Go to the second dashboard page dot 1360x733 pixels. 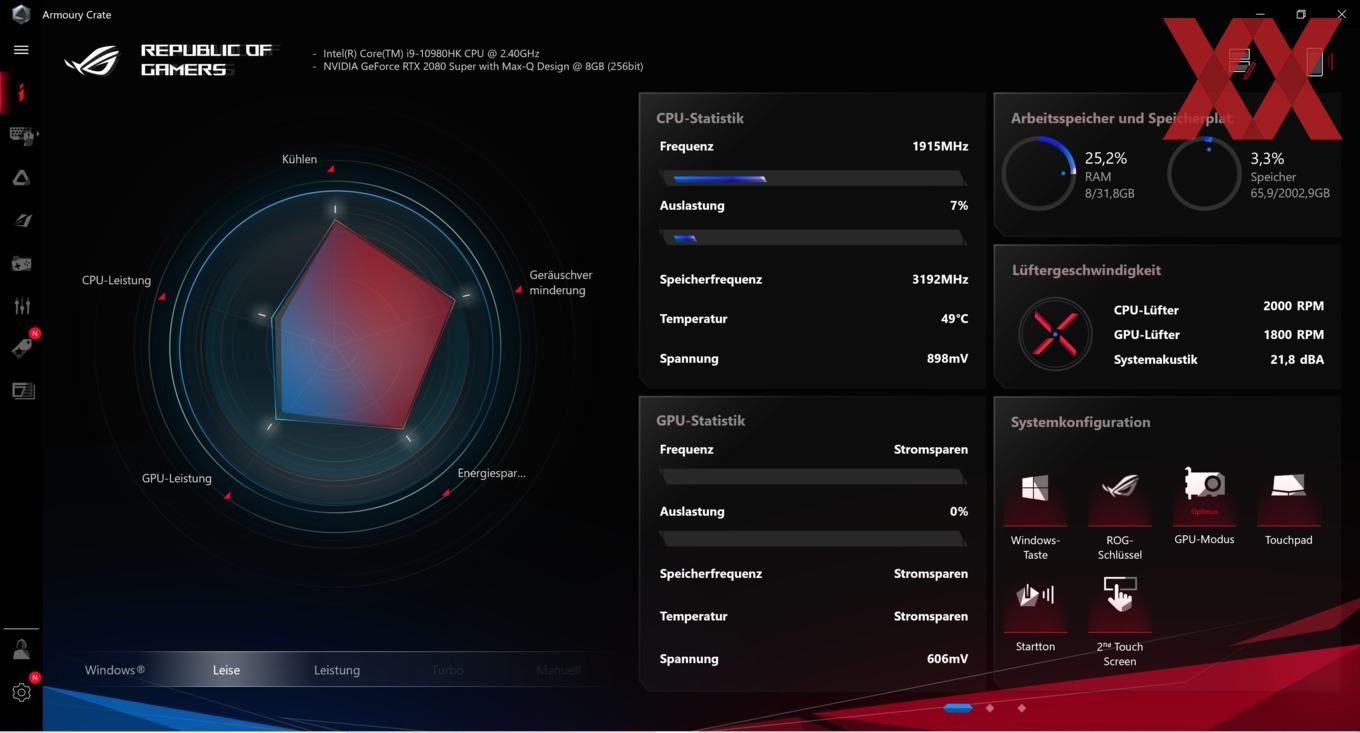[990, 708]
